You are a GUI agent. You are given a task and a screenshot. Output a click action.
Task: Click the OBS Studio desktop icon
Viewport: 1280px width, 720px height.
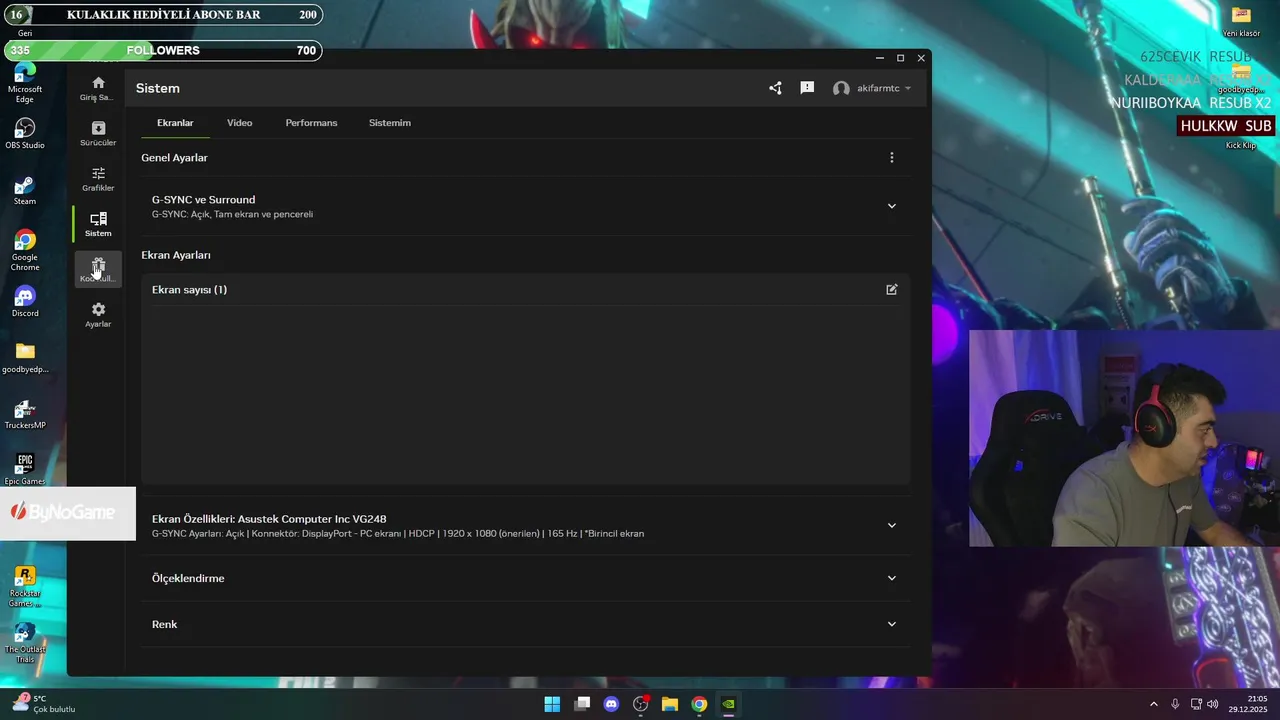tap(25, 134)
